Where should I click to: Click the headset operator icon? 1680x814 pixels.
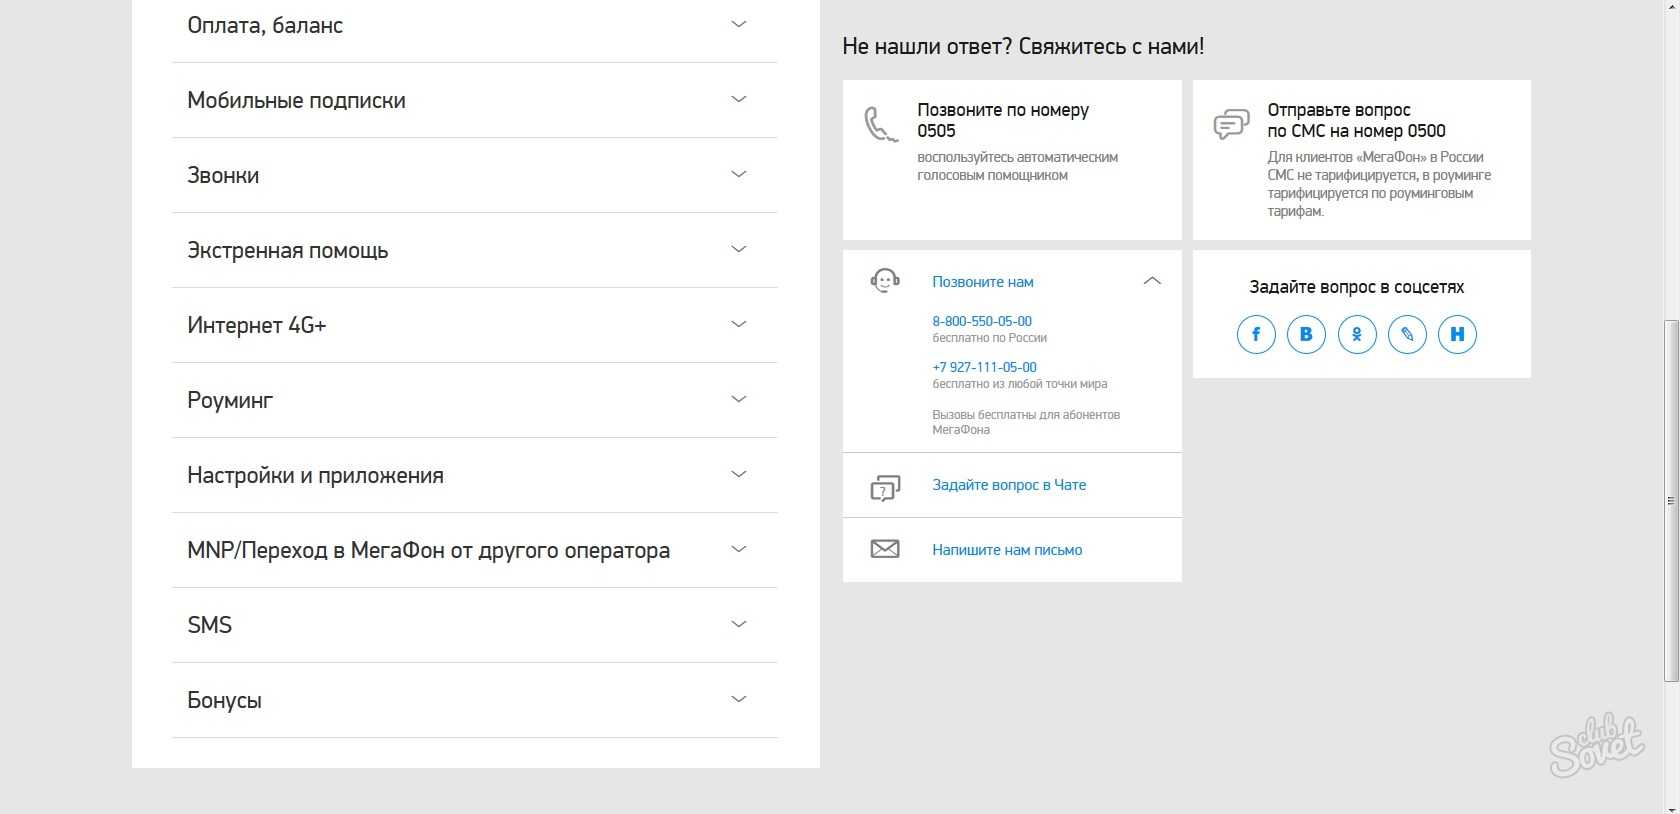[885, 281]
